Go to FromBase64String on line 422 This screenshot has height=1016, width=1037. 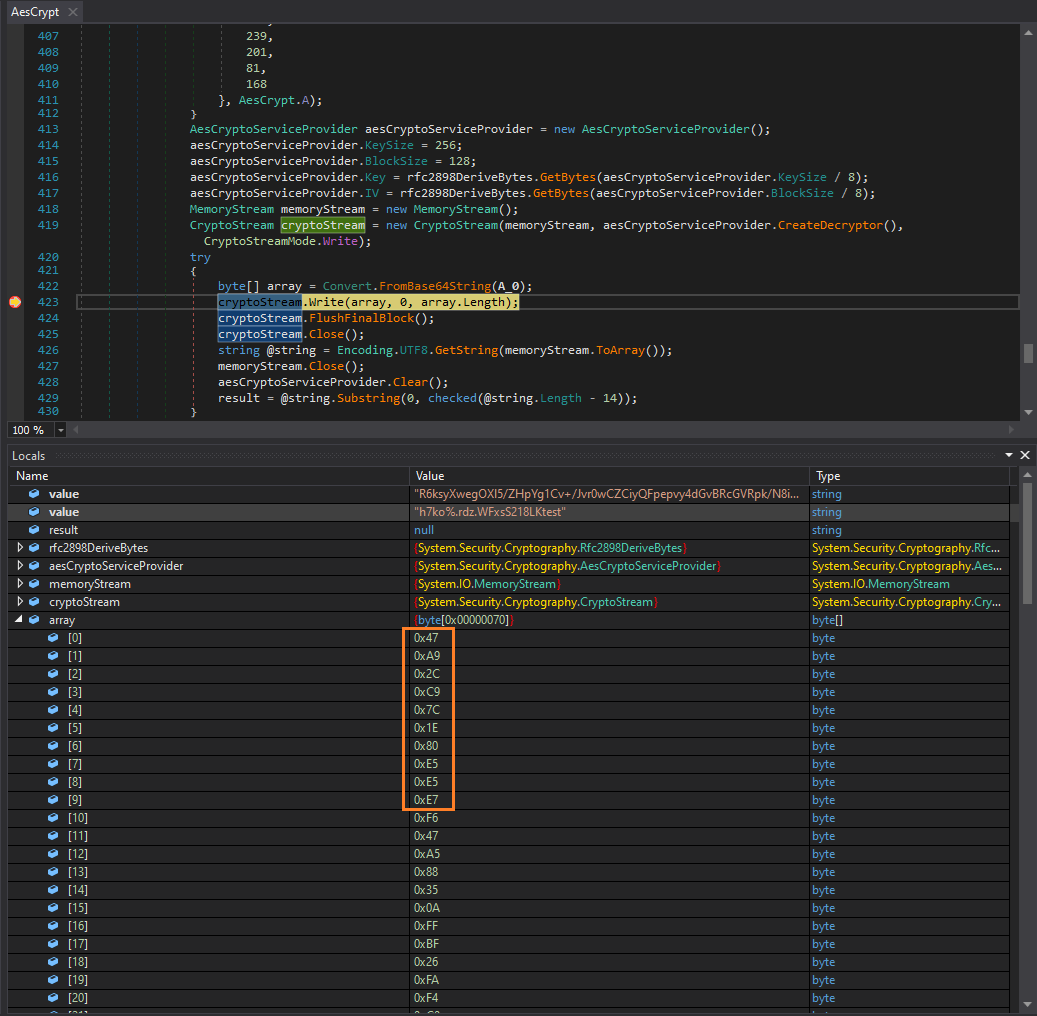coord(435,286)
